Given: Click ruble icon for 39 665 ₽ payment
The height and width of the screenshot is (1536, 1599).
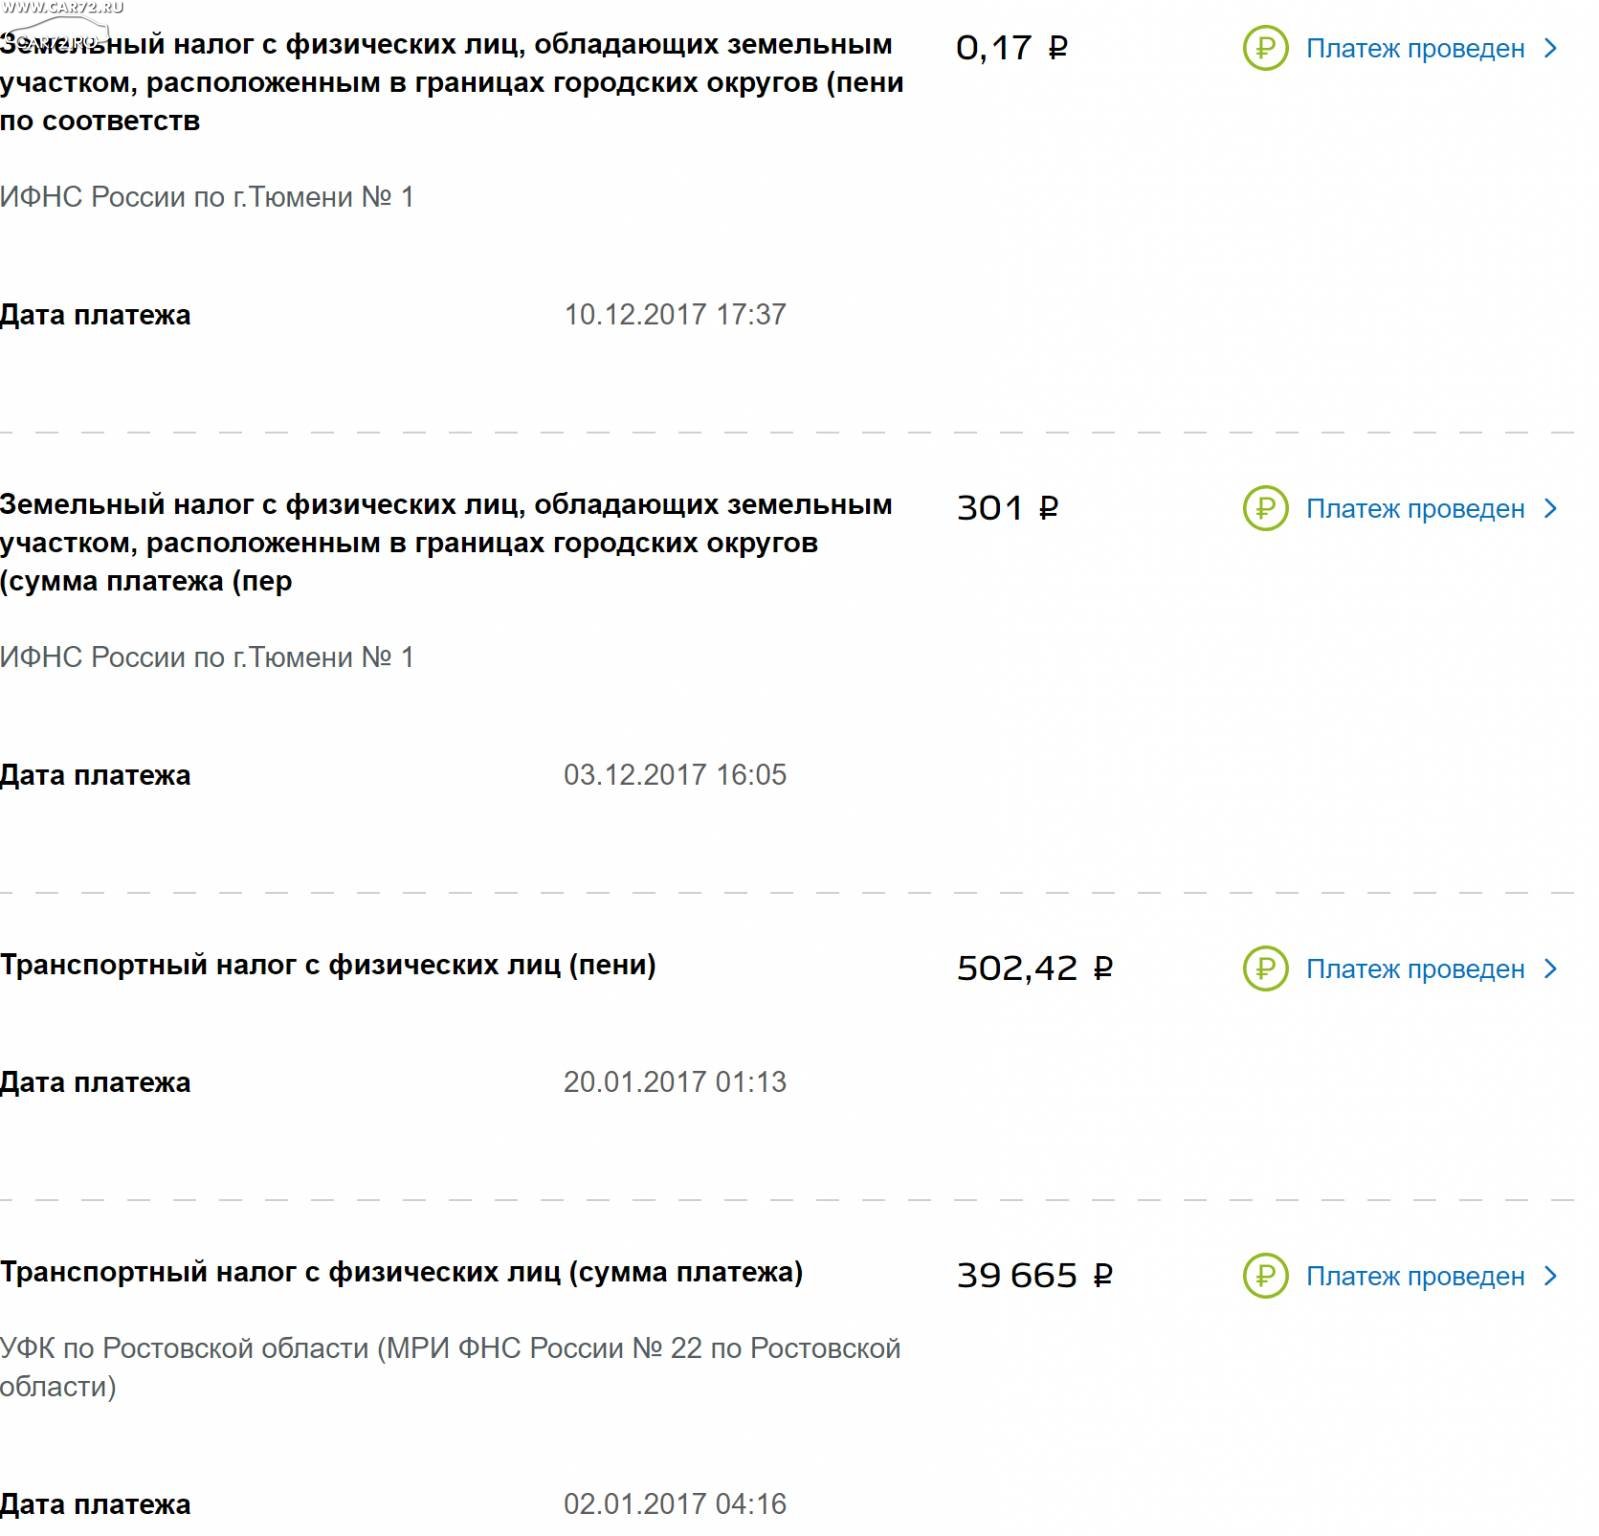Looking at the screenshot, I should tap(1265, 1275).
